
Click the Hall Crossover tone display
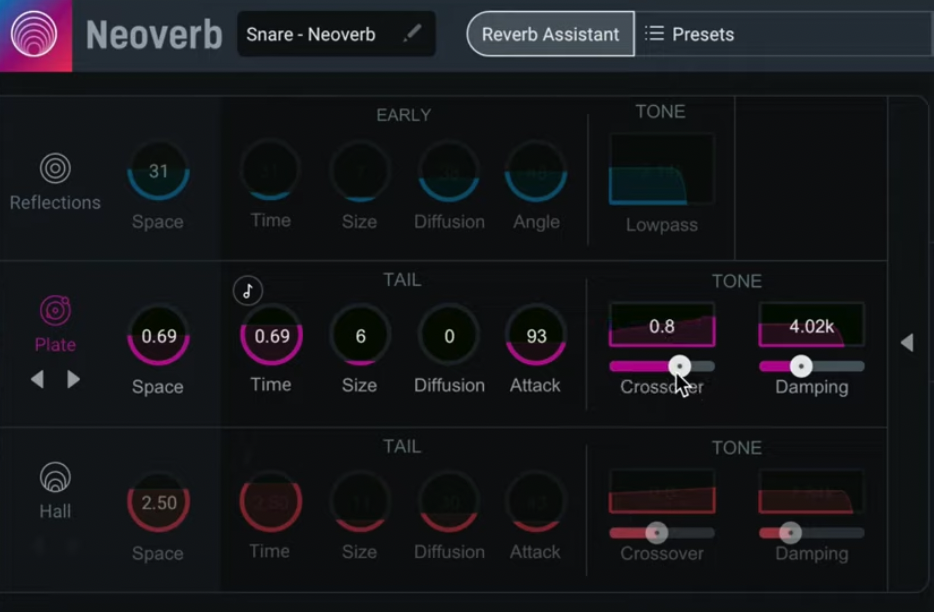pos(662,492)
